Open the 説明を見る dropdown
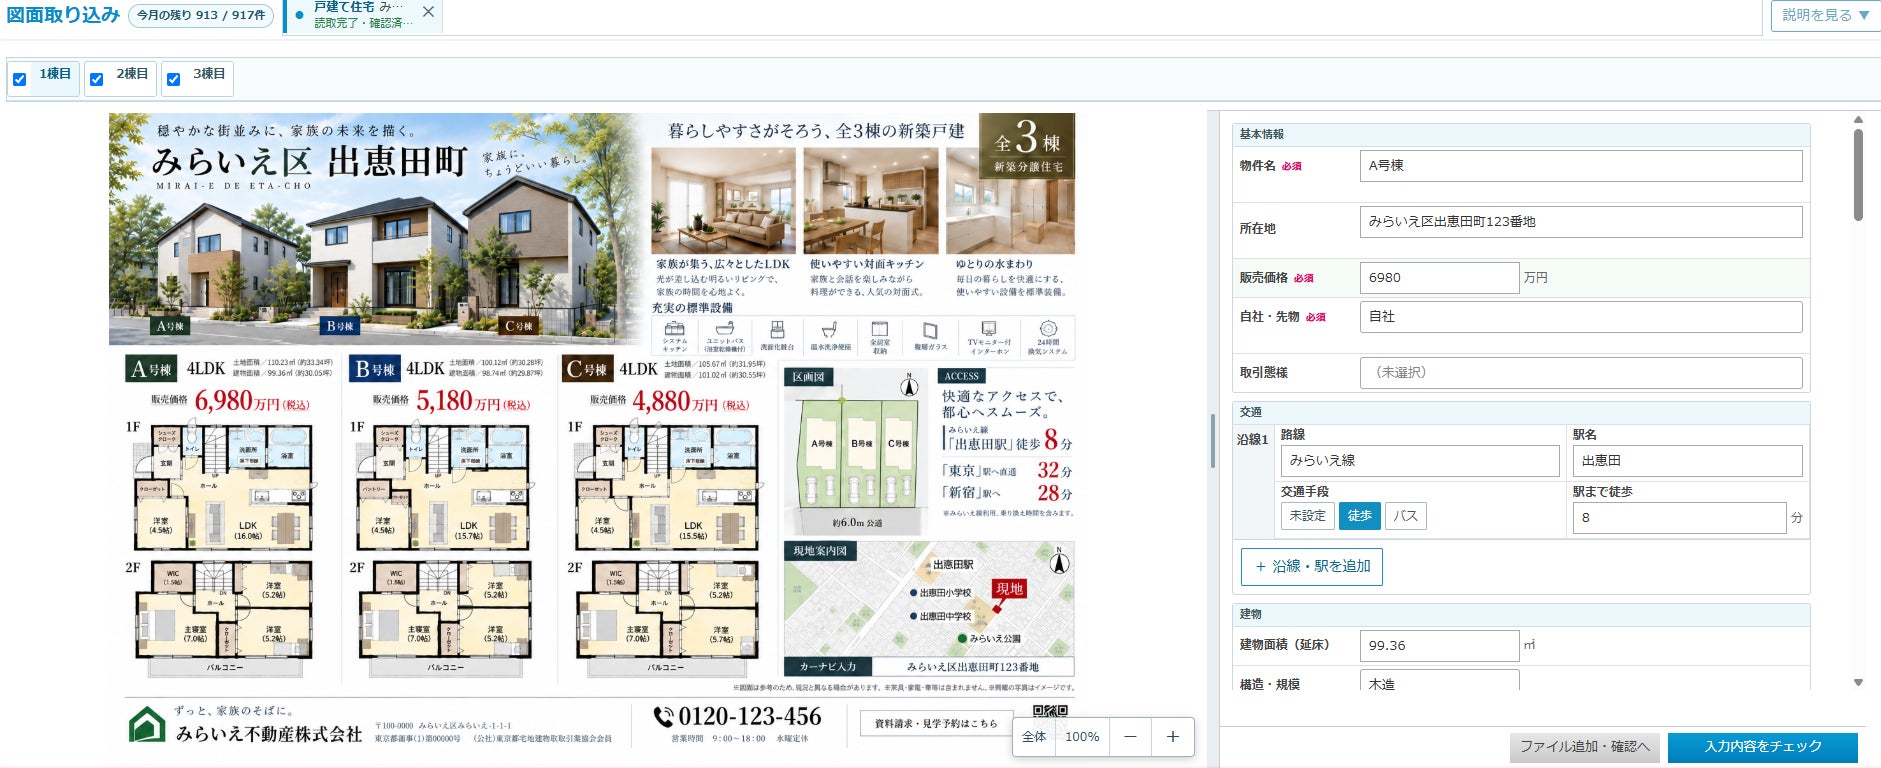Screen dimensions: 1881x768 pyautogui.click(x=1825, y=15)
